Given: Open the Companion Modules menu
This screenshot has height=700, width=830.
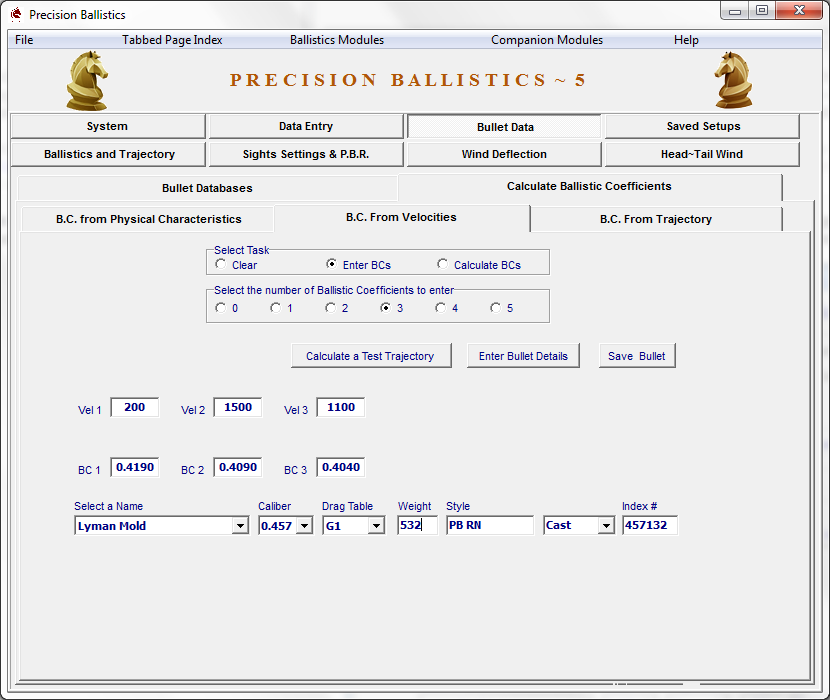Looking at the screenshot, I should (x=547, y=40).
